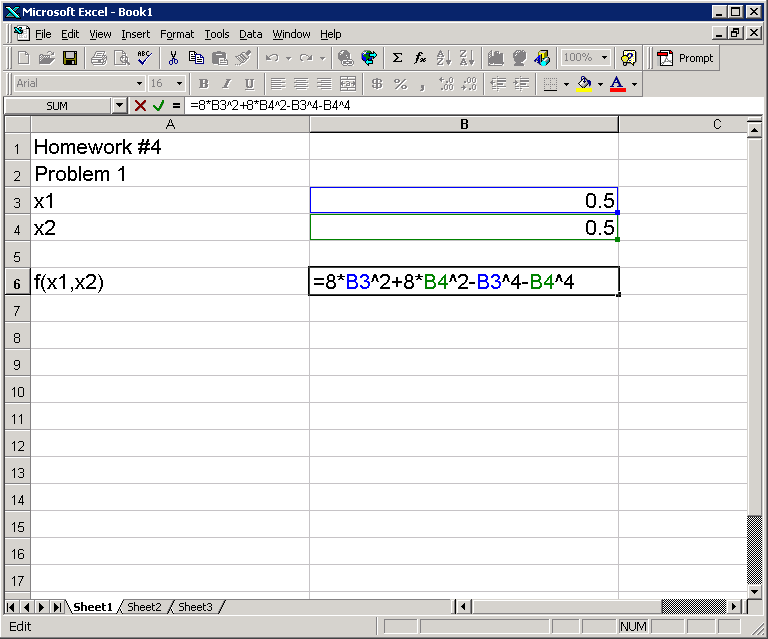The image size is (768, 639).
Task: Click the Edit Formula equals button
Action: [x=176, y=106]
